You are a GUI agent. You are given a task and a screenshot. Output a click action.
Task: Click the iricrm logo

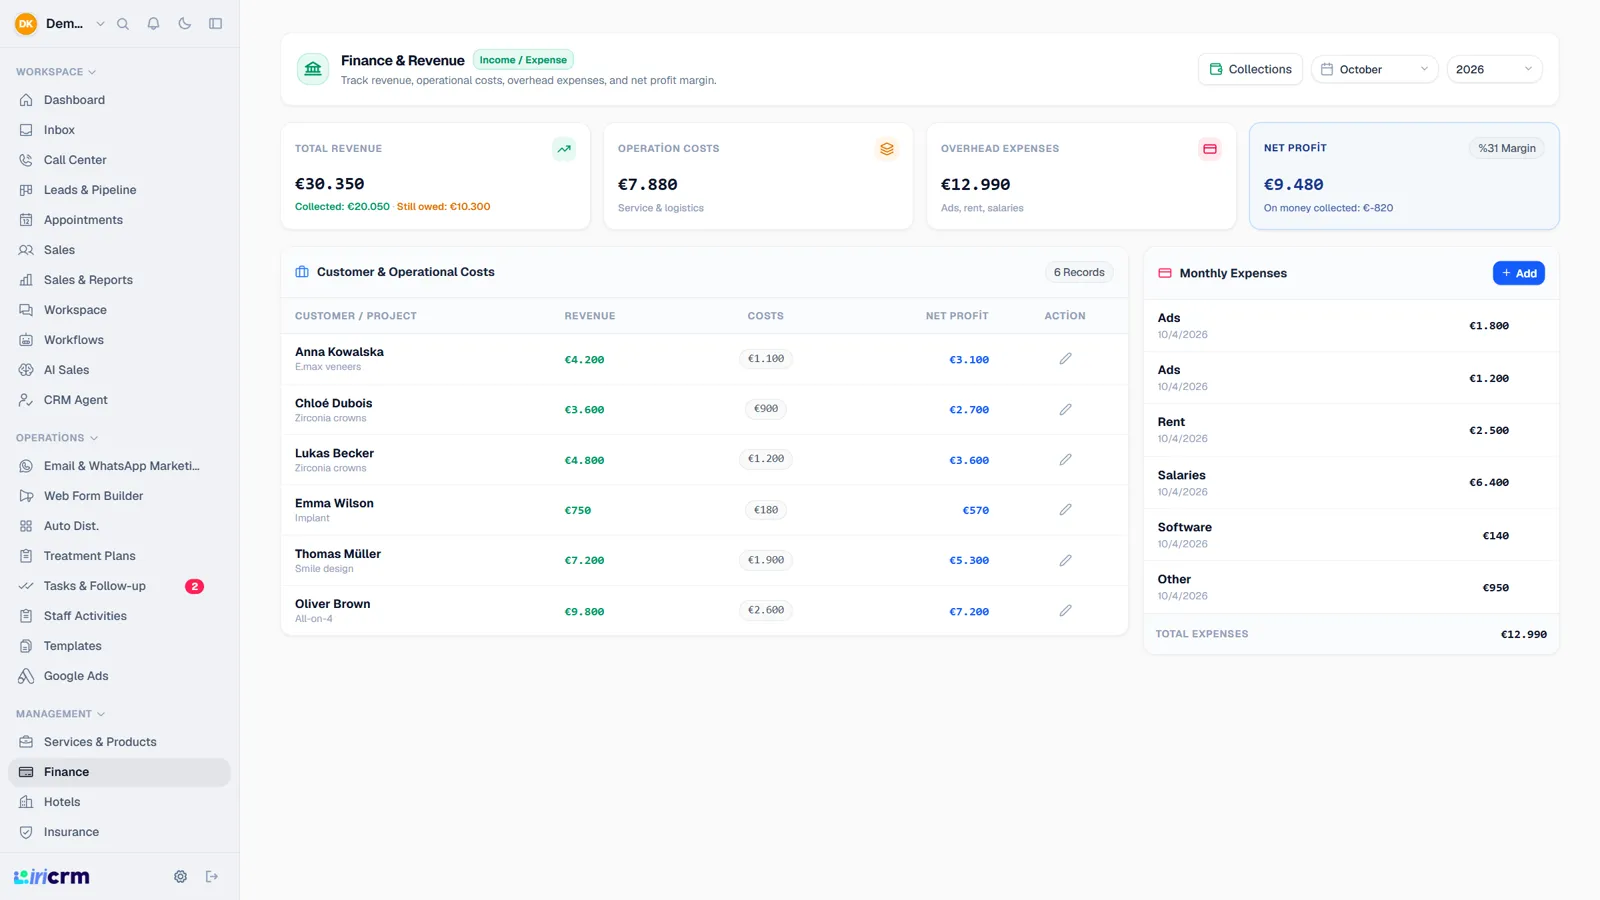coord(52,877)
